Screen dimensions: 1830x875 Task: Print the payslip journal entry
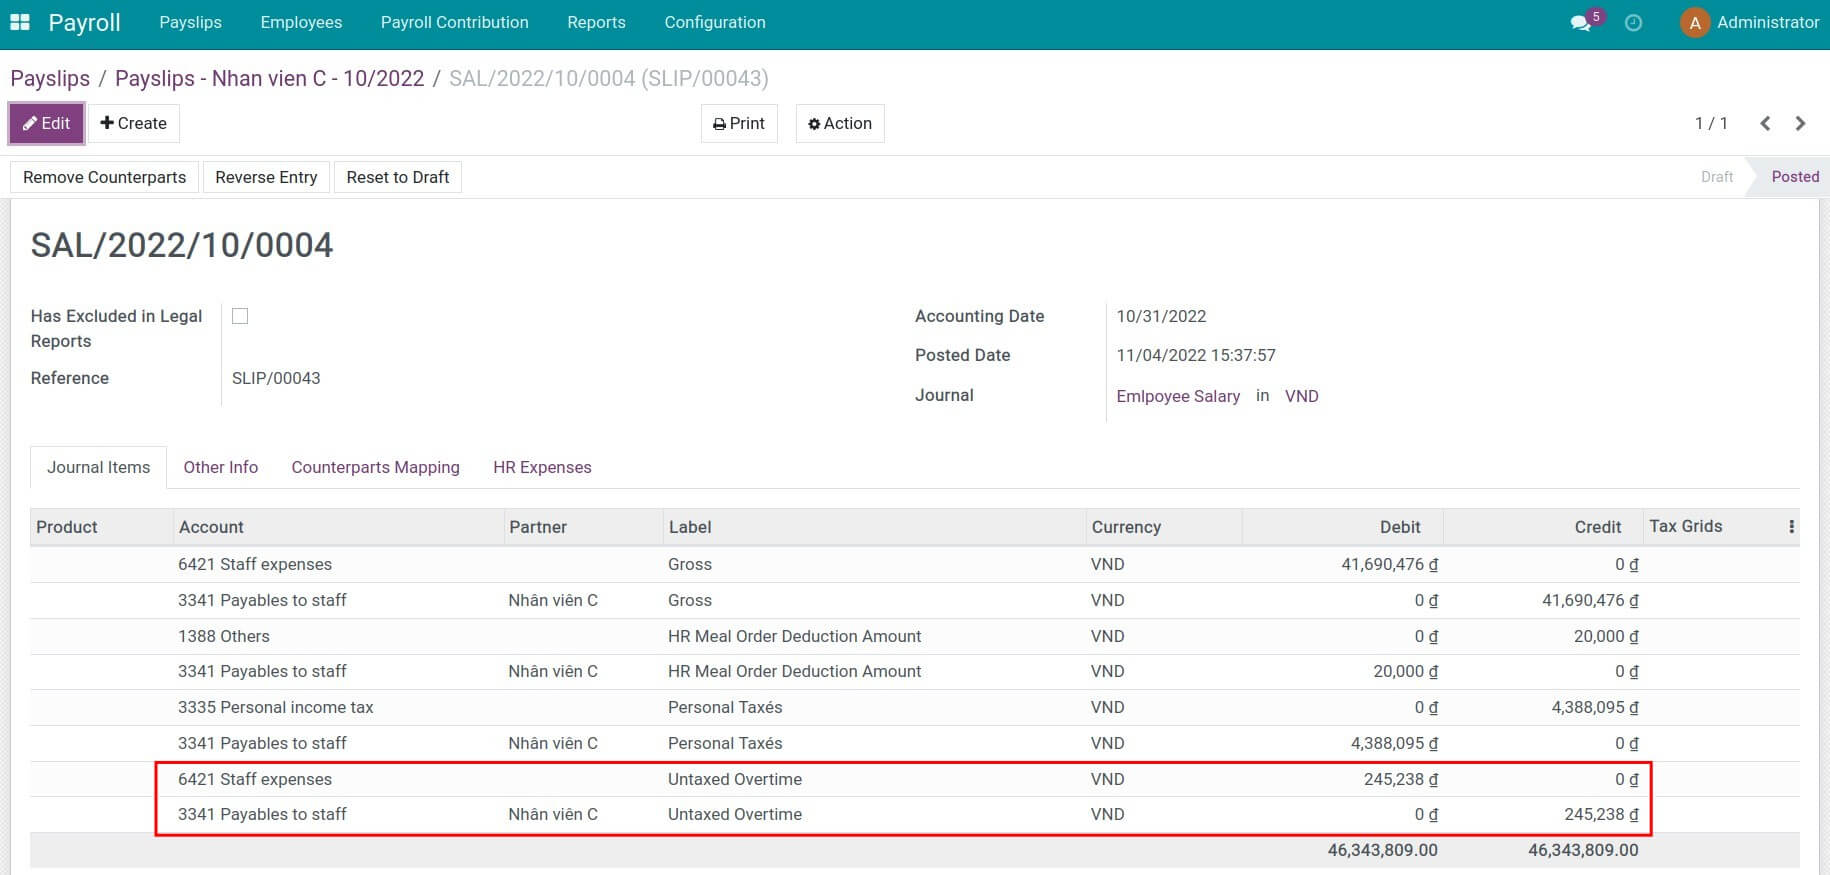pyautogui.click(x=739, y=124)
